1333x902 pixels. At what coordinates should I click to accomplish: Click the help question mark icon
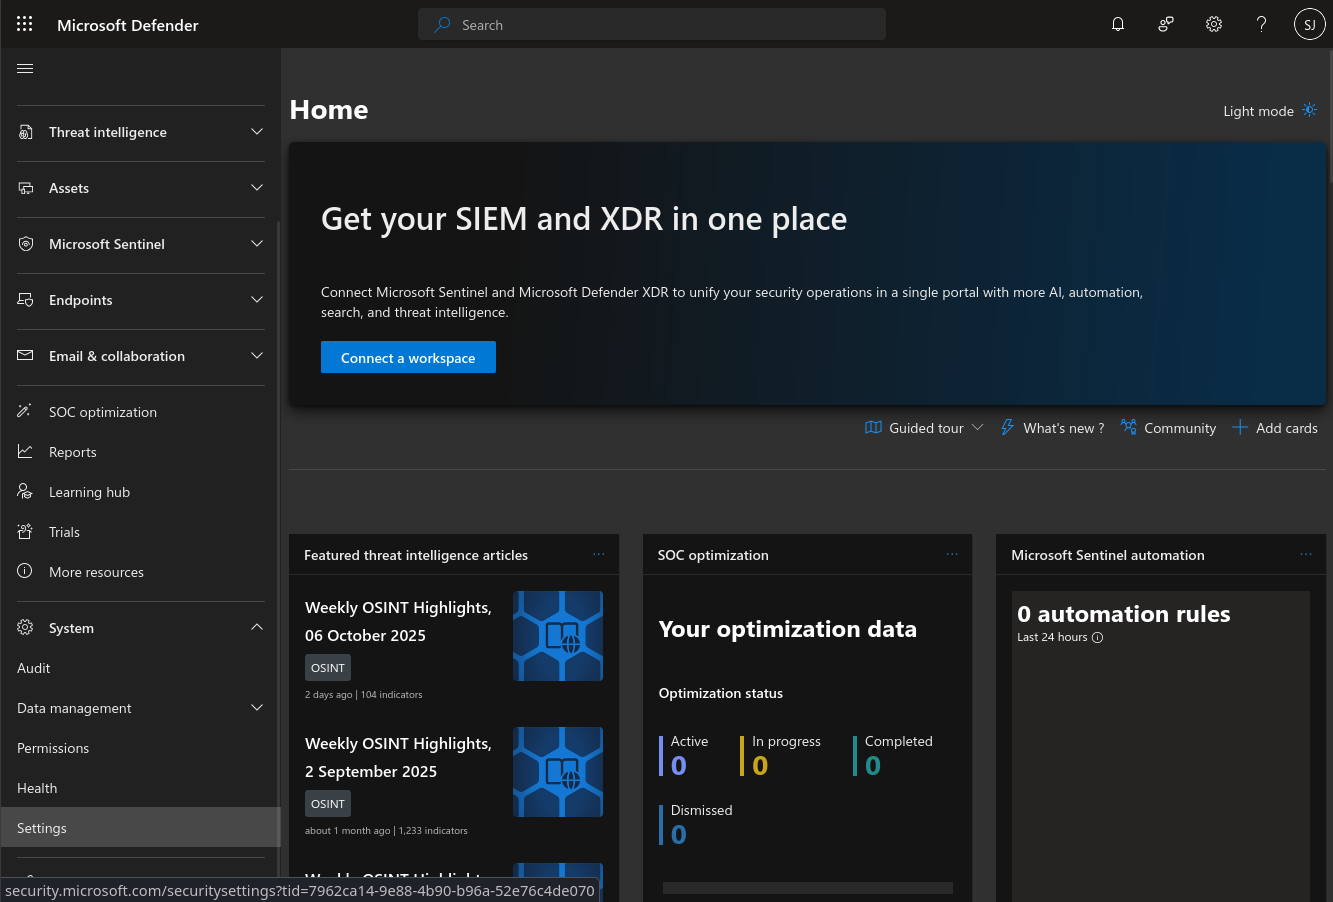[x=1261, y=24]
